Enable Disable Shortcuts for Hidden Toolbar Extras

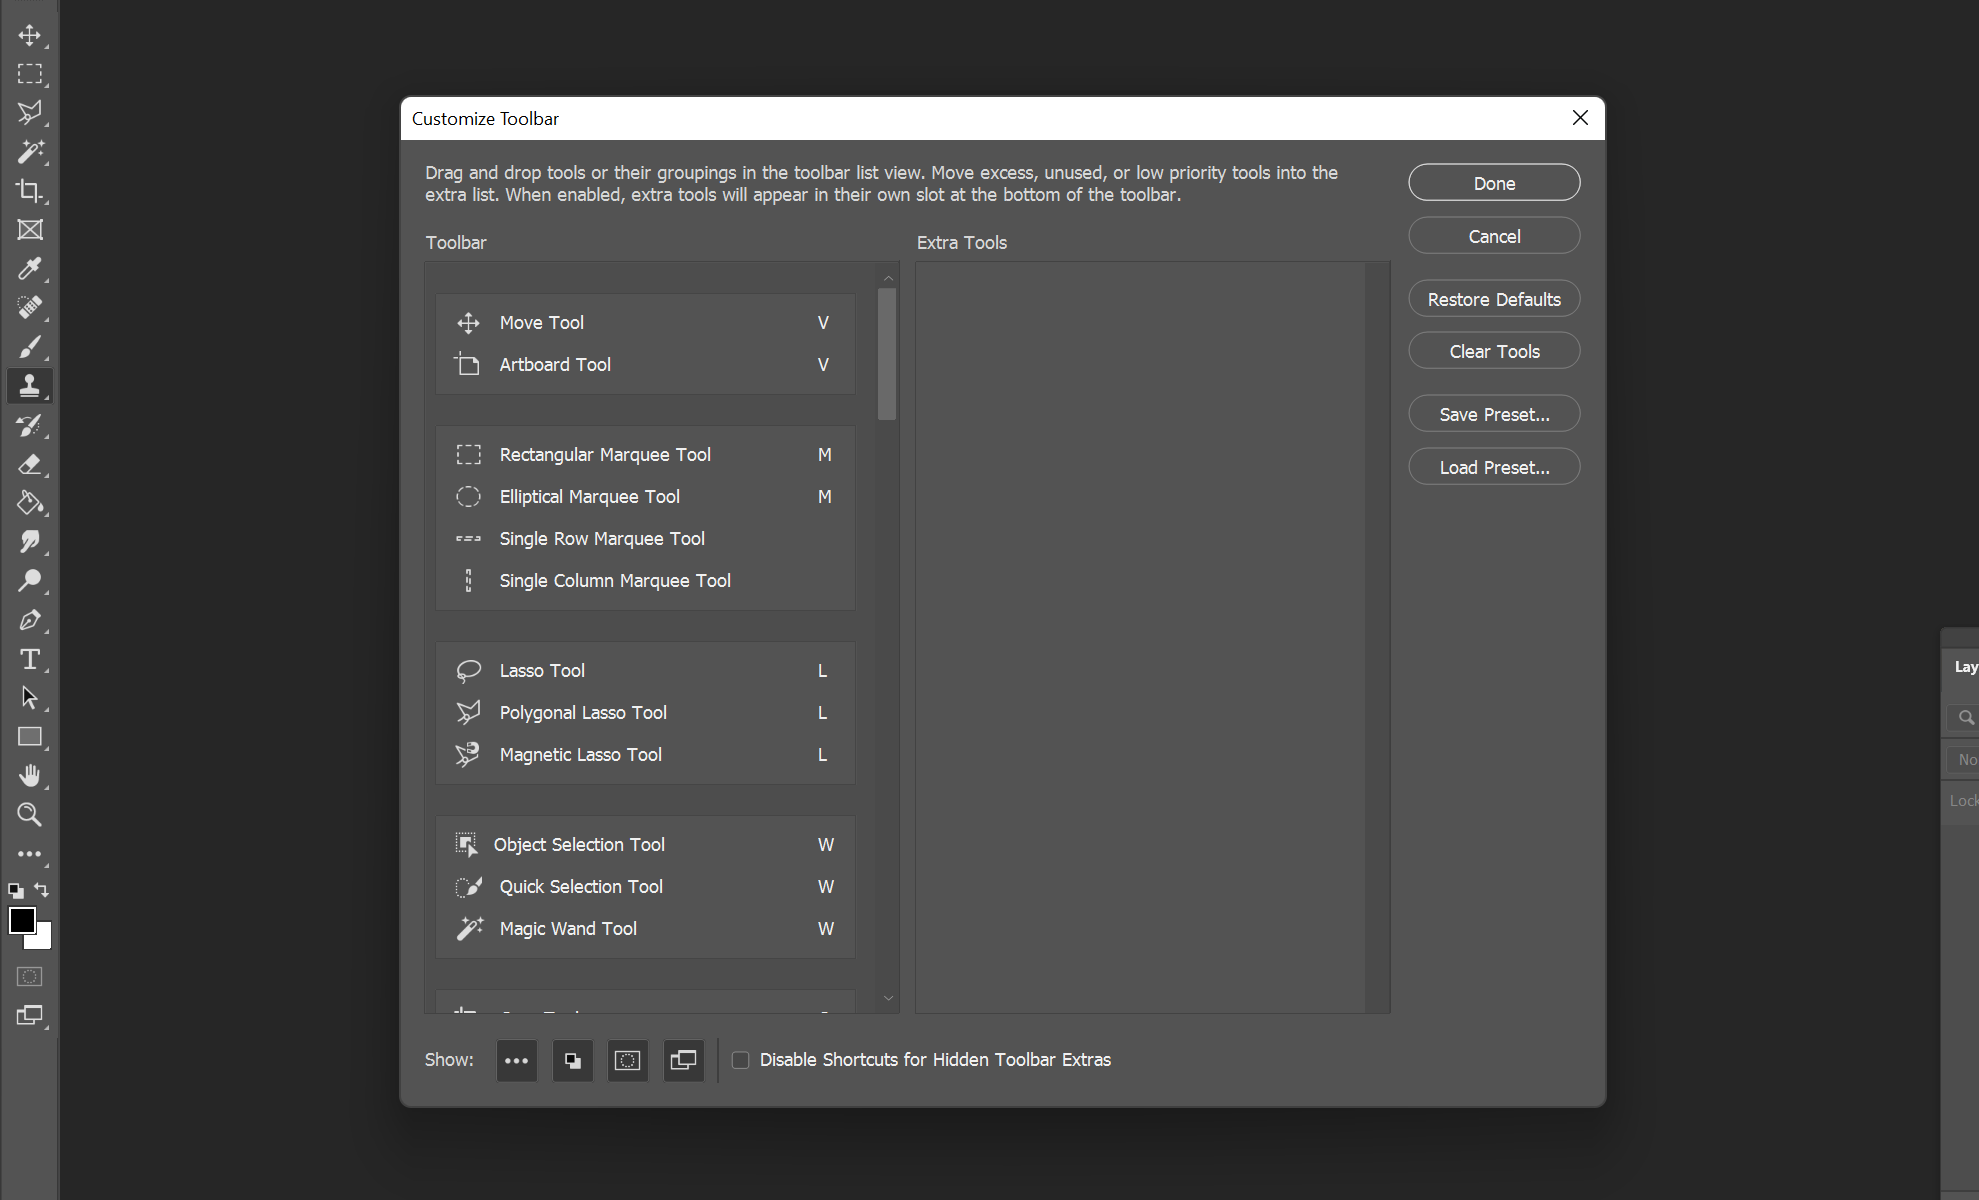click(740, 1060)
